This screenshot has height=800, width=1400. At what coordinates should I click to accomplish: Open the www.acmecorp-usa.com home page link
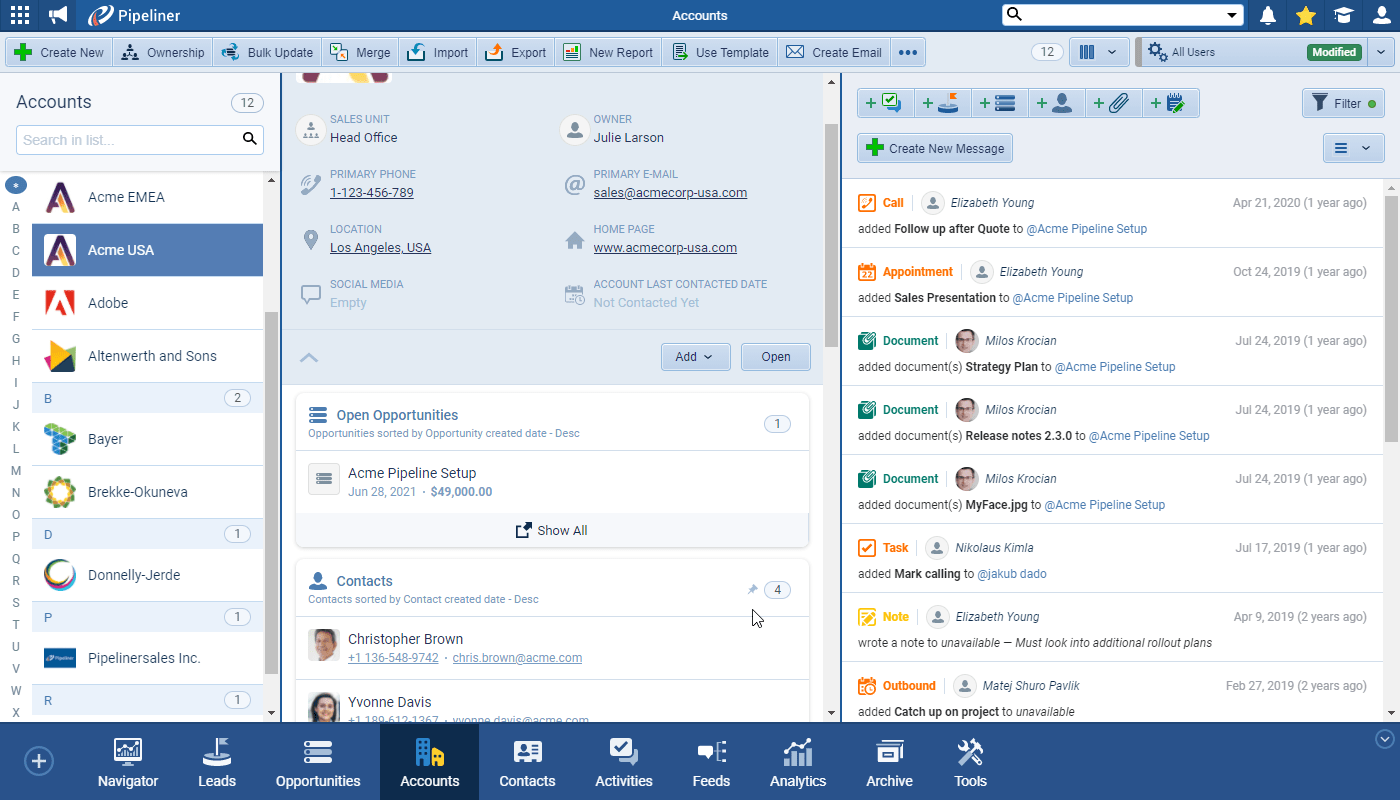665,247
